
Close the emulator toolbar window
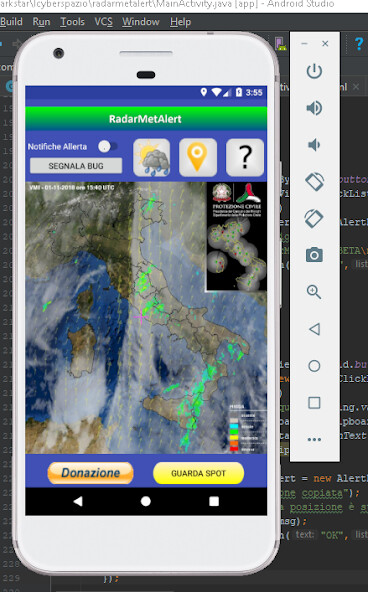pos(325,44)
